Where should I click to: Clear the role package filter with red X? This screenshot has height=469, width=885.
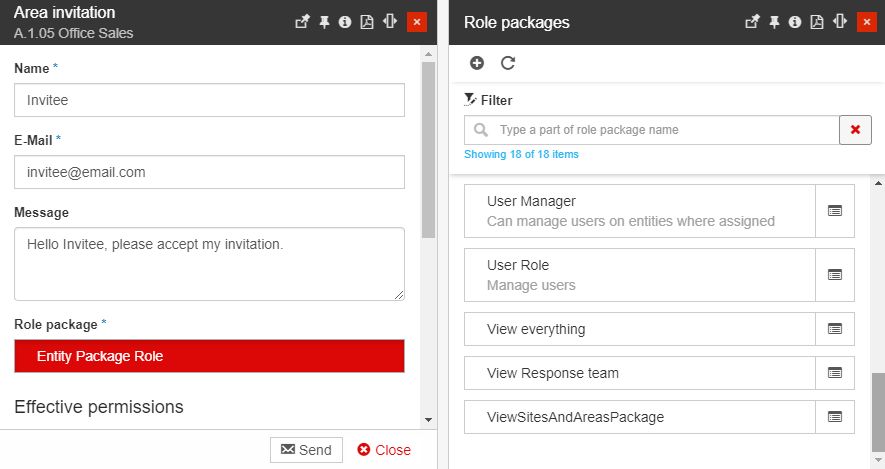(855, 130)
